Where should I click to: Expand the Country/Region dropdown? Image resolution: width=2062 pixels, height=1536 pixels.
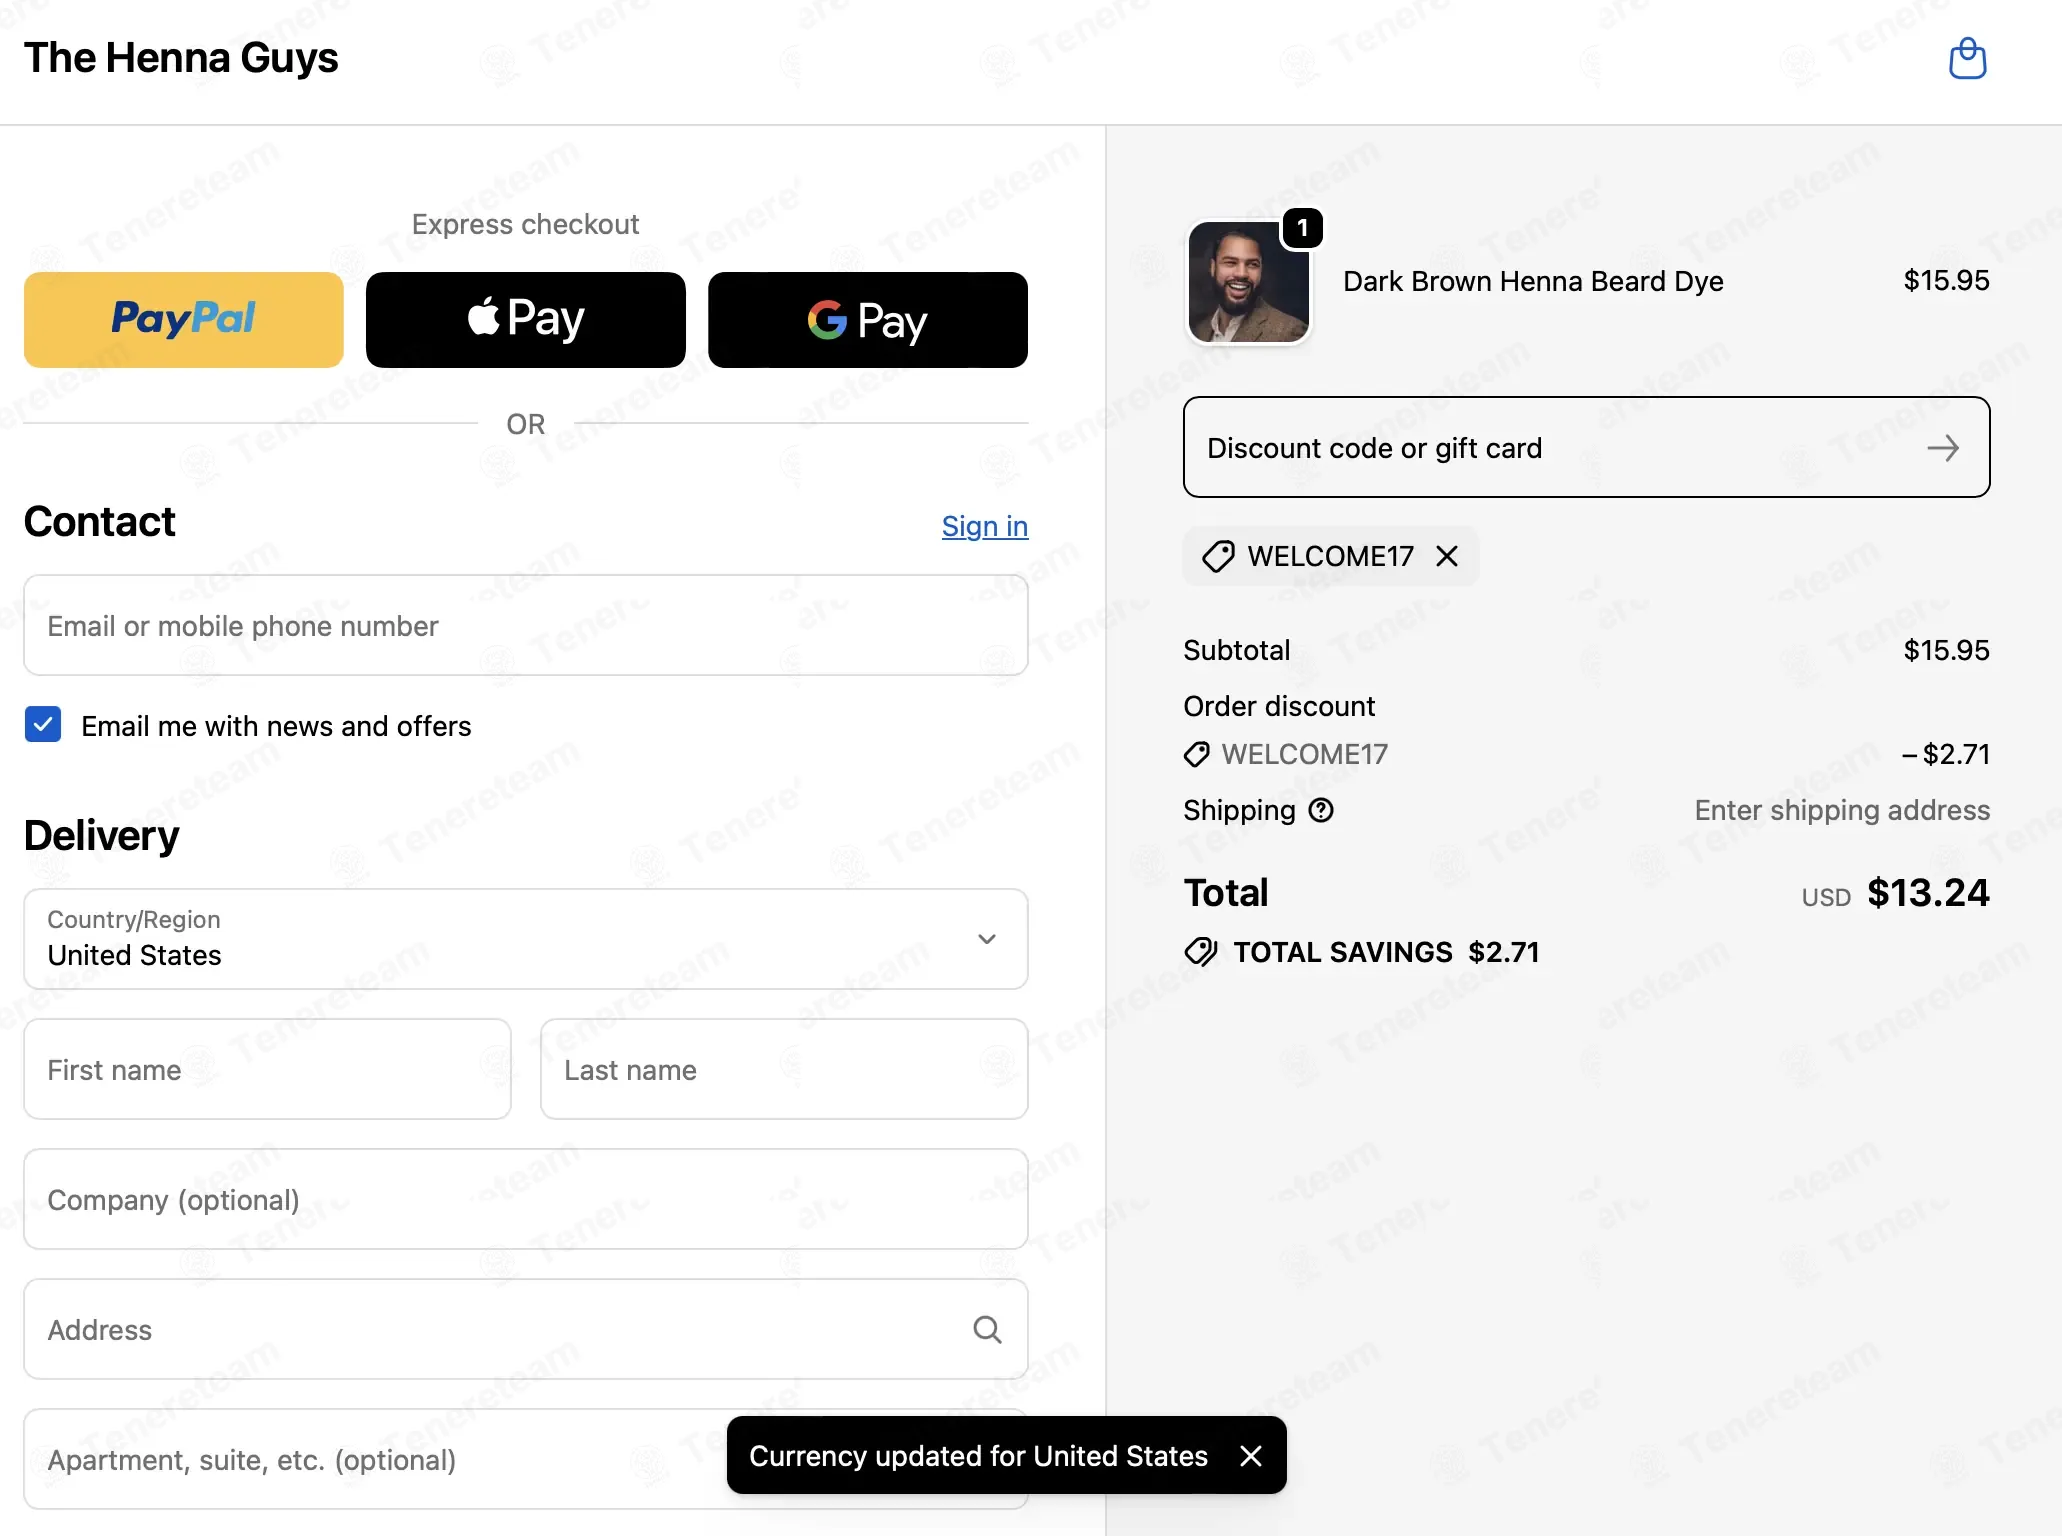point(526,939)
